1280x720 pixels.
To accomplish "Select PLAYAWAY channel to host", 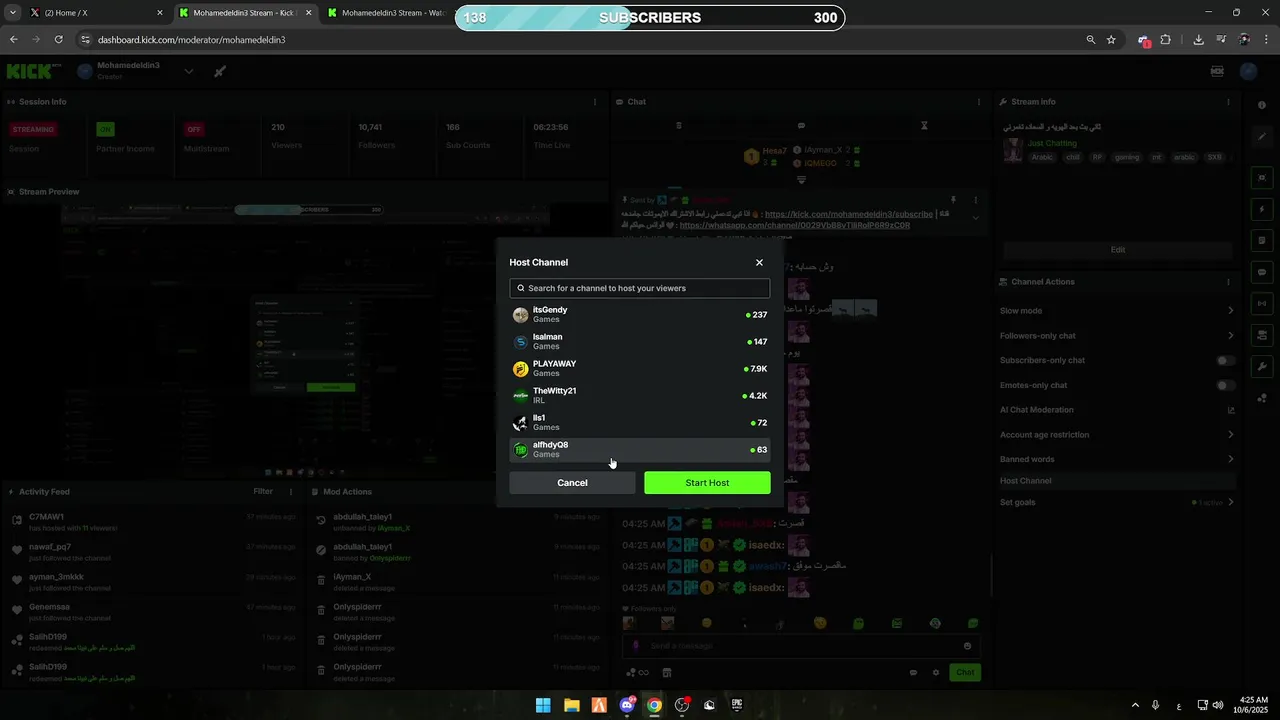I will (x=640, y=369).
